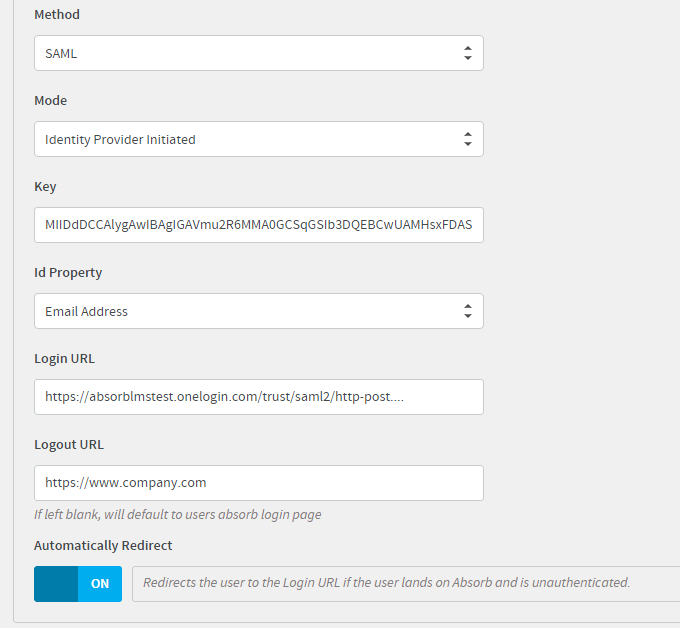The height and width of the screenshot is (628, 680).
Task: Click the Mode field label
Action: [51, 101]
